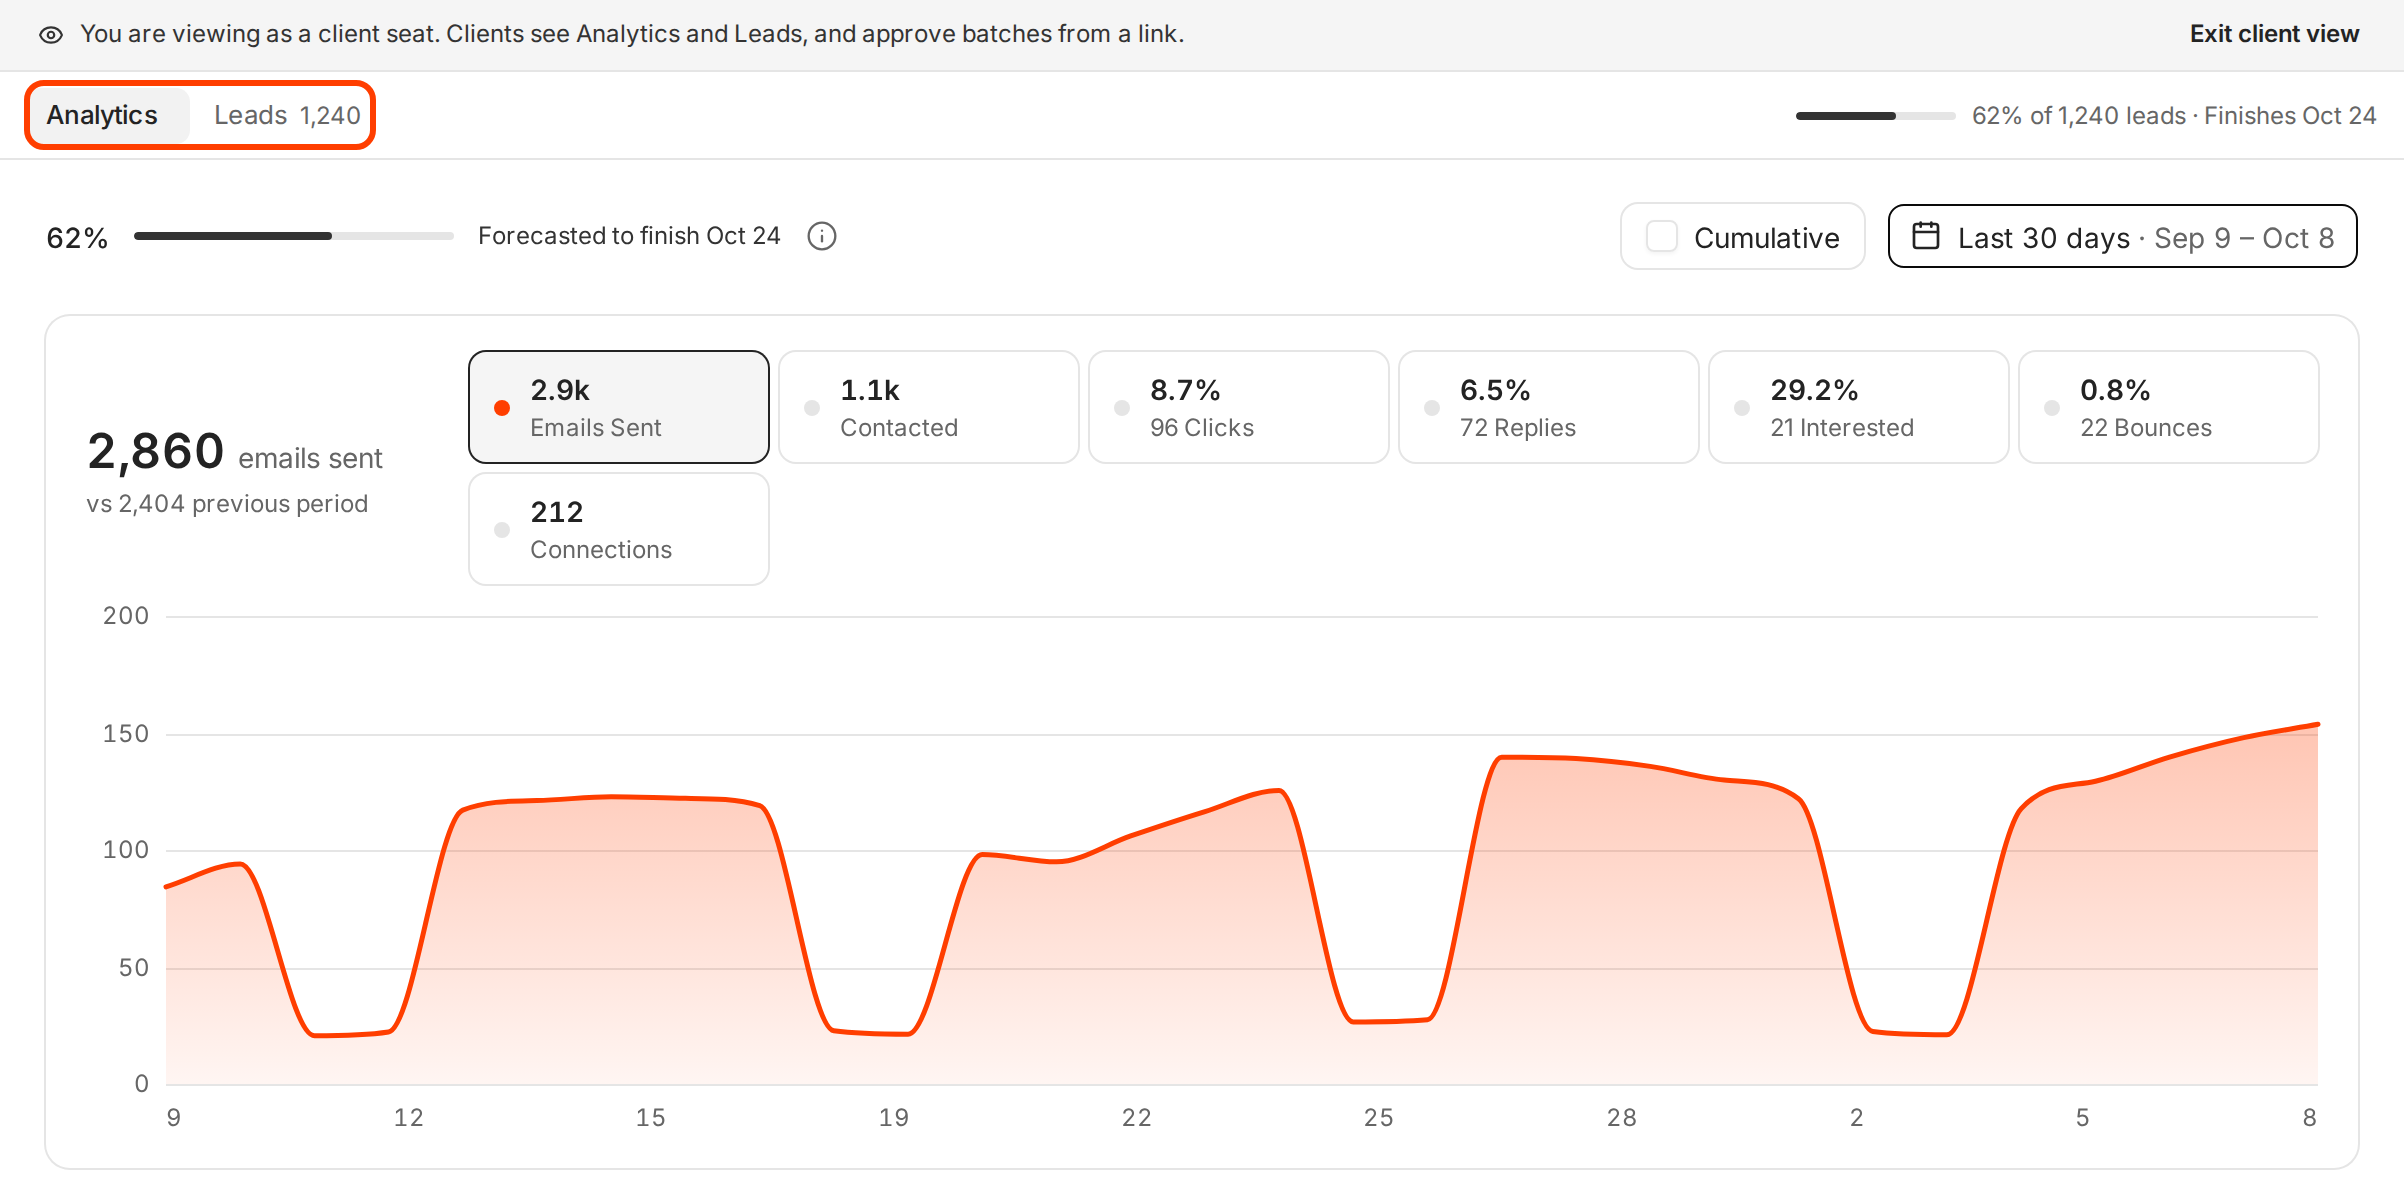
Task: Select the 2.9k Emails Sent metric card
Action: tap(619, 407)
